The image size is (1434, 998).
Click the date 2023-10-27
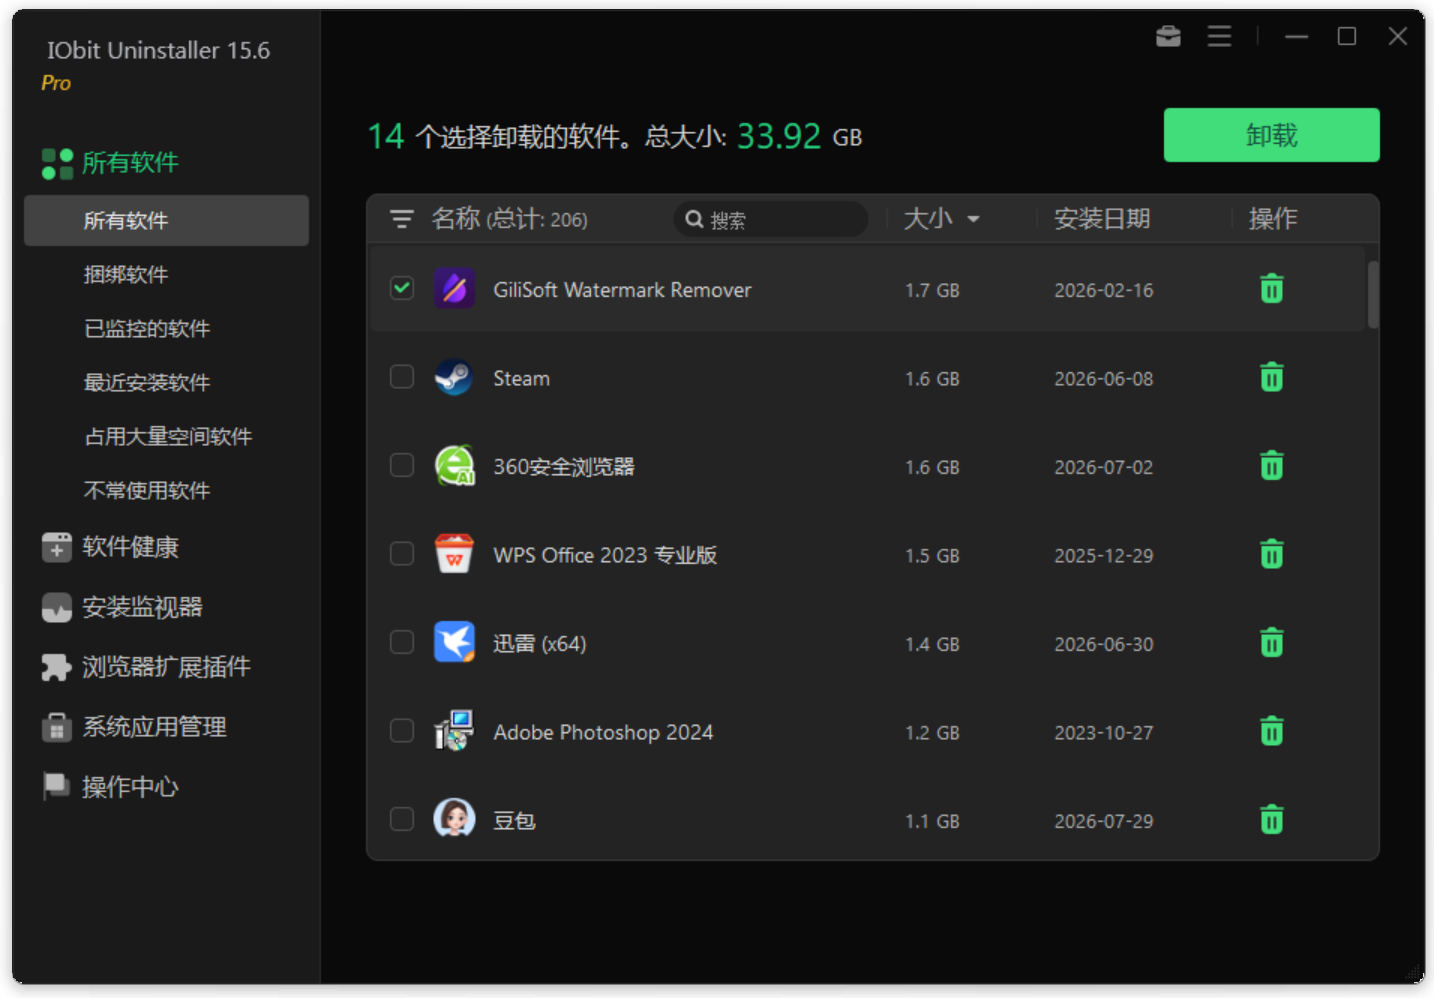pos(1104,733)
